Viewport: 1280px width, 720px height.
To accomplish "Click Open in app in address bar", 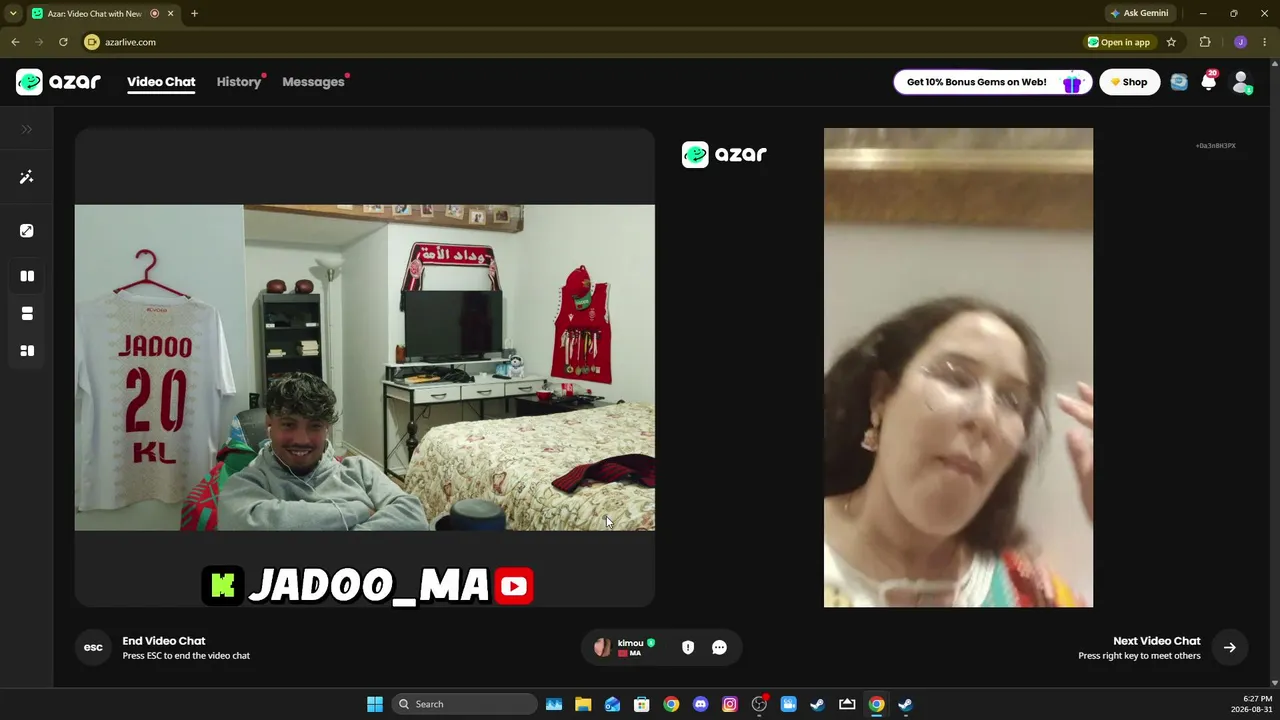I will coord(1119,42).
